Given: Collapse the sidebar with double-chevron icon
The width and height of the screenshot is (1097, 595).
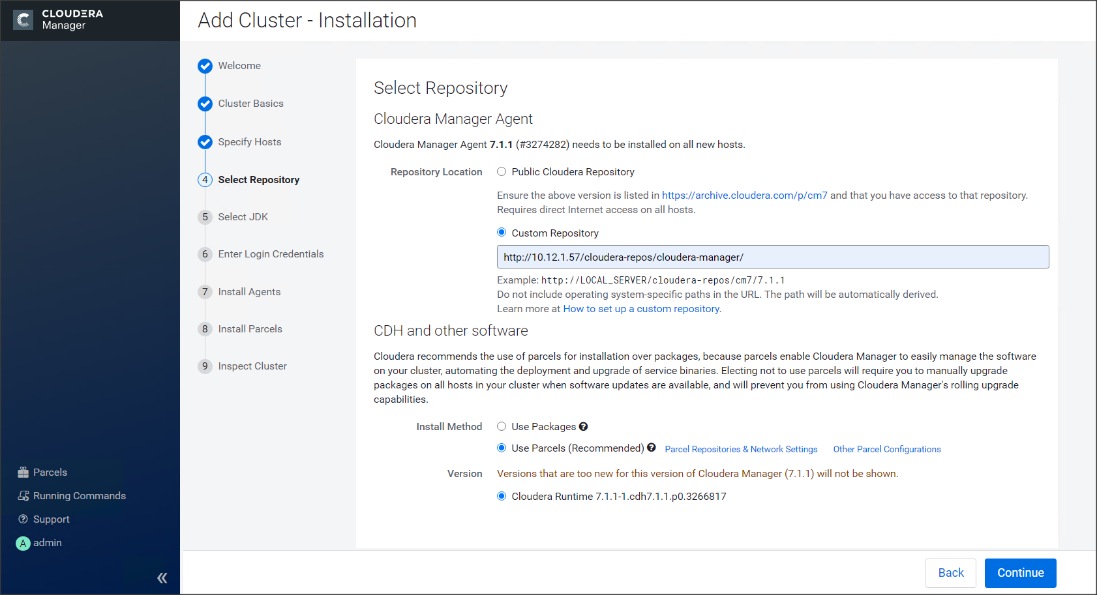Looking at the screenshot, I should (x=162, y=578).
